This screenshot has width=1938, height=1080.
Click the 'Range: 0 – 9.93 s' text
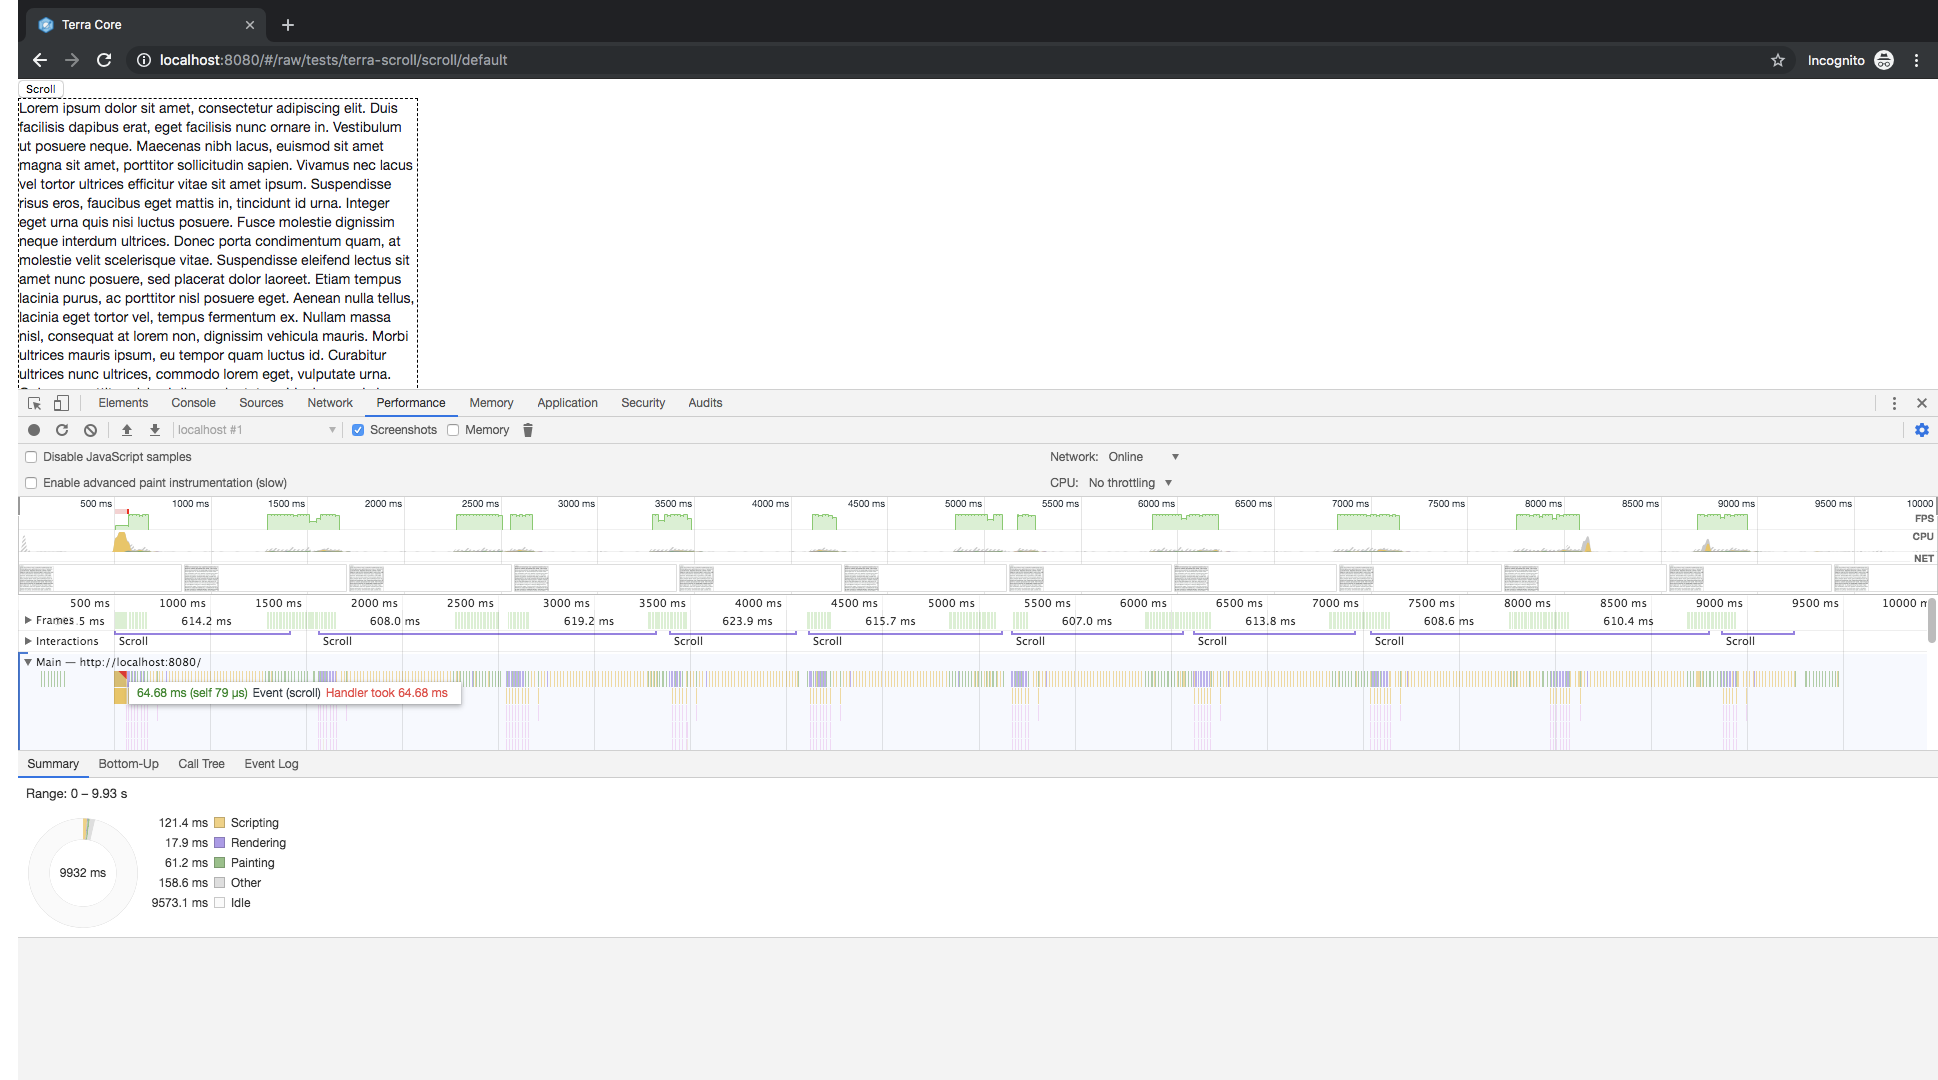(76, 794)
